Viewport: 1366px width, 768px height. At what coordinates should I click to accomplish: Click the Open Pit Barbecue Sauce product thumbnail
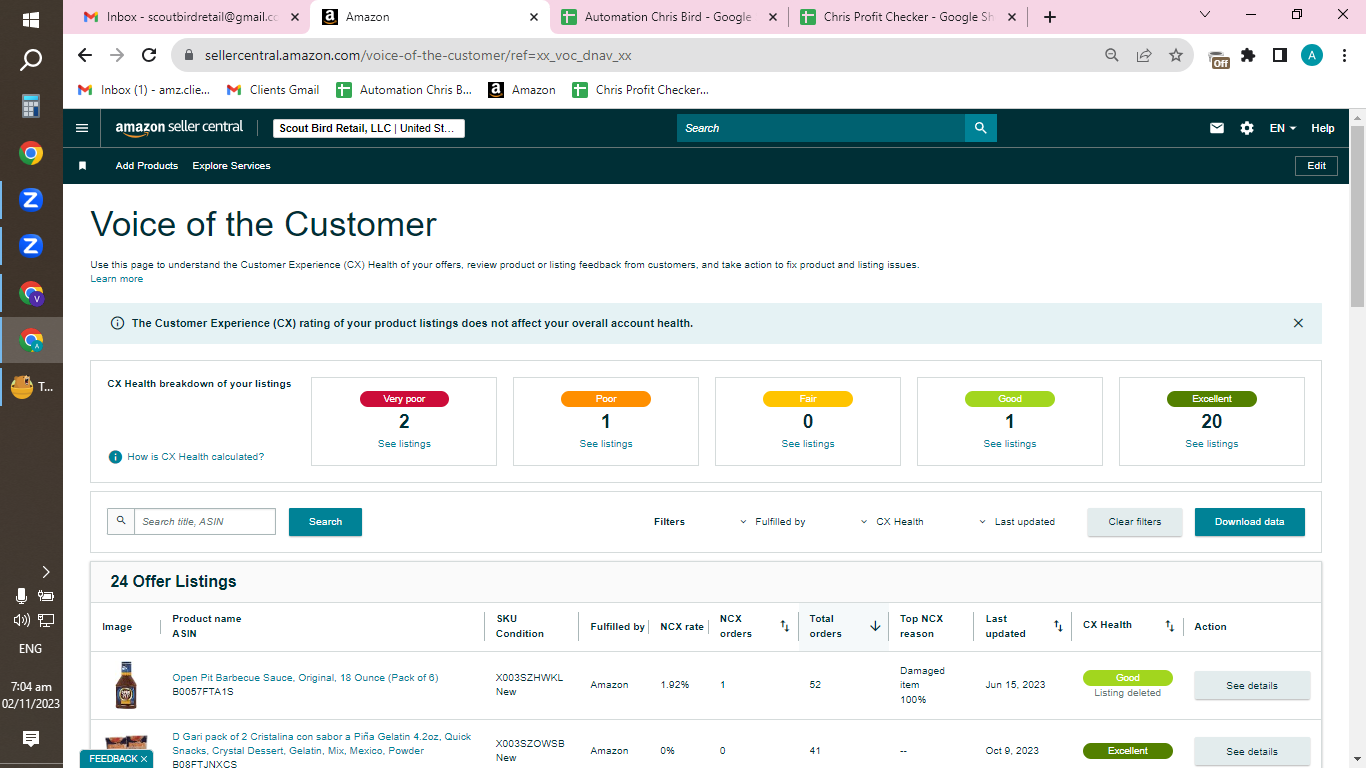point(125,685)
